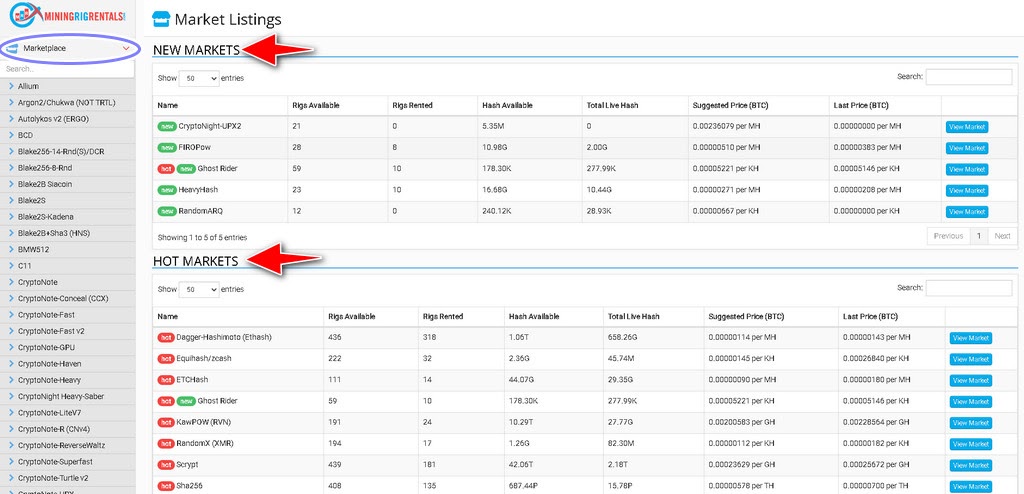The width and height of the screenshot is (1024, 494).
Task: Select CryptoNote-R (CNv4) in sidebar
Action: click(x=68, y=429)
